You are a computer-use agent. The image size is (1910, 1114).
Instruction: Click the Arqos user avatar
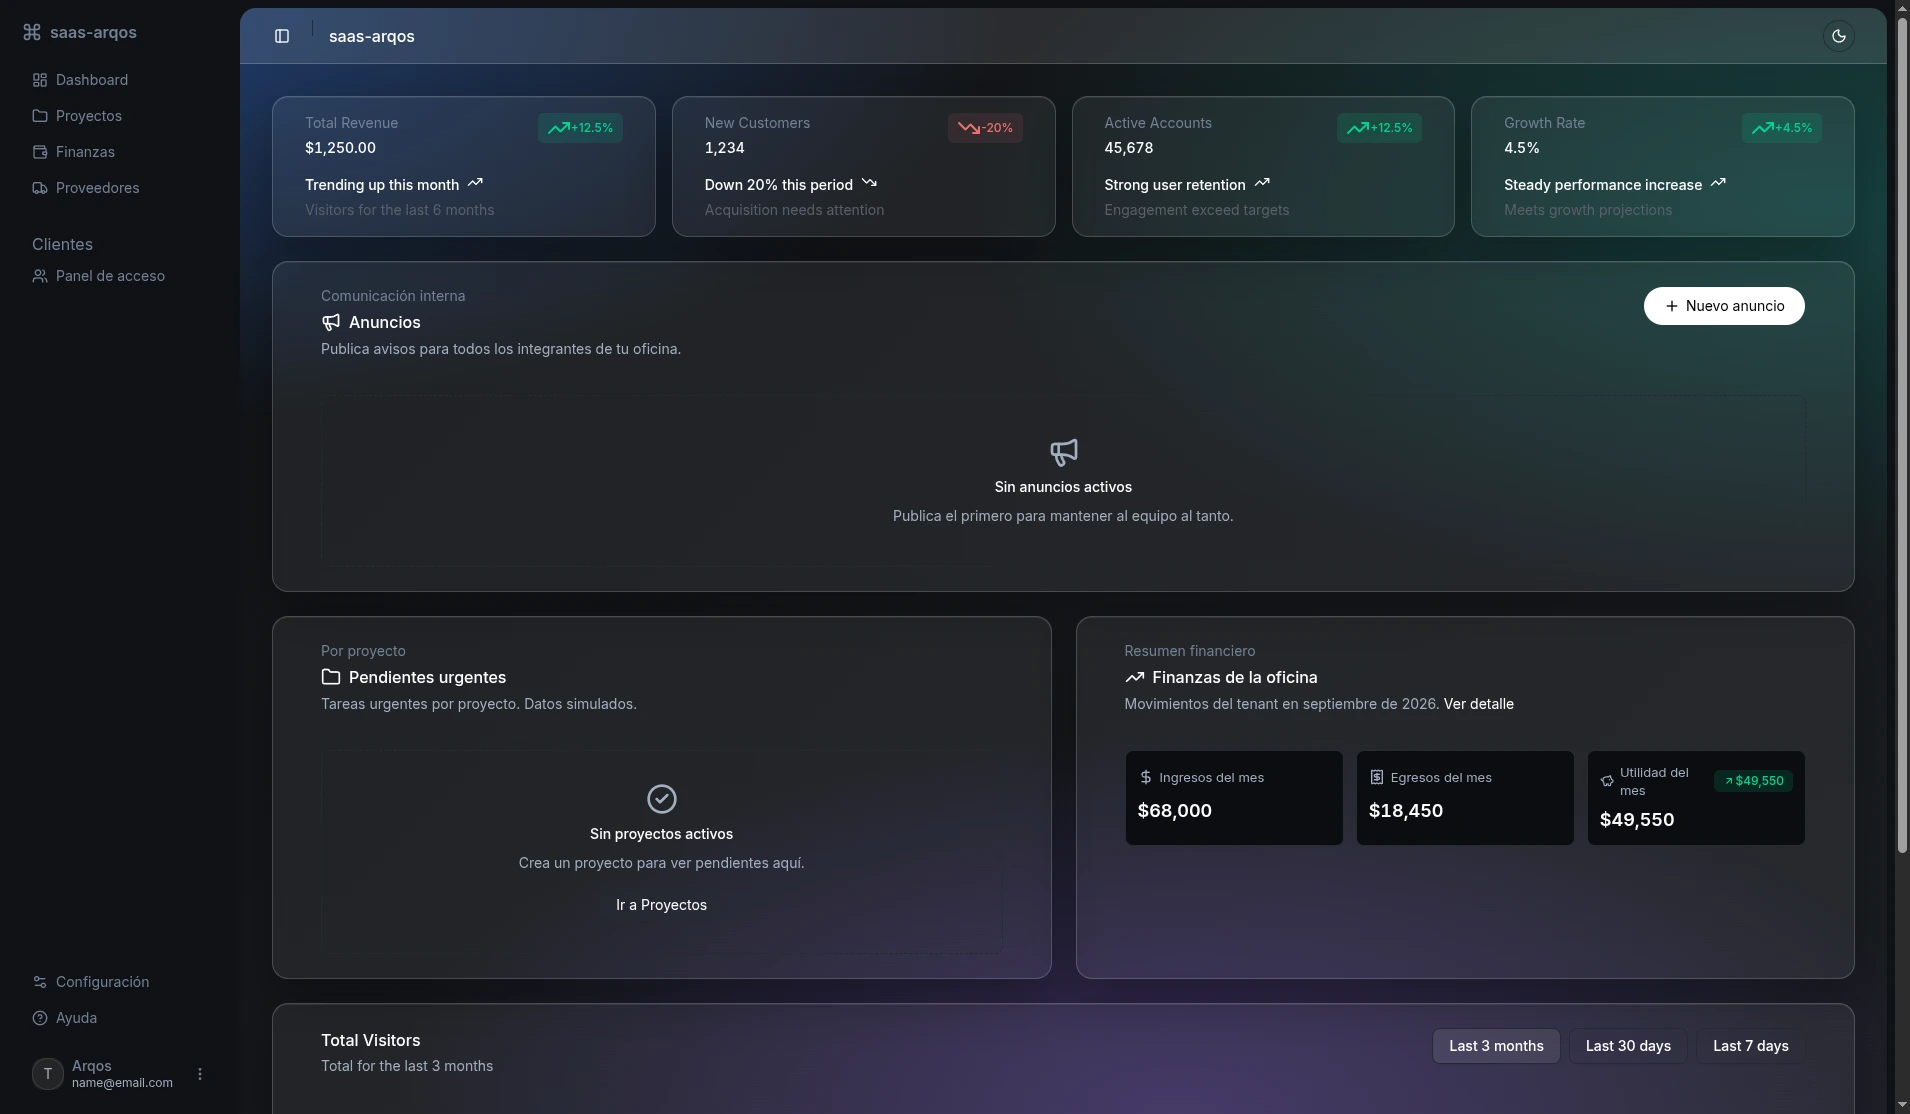click(48, 1074)
